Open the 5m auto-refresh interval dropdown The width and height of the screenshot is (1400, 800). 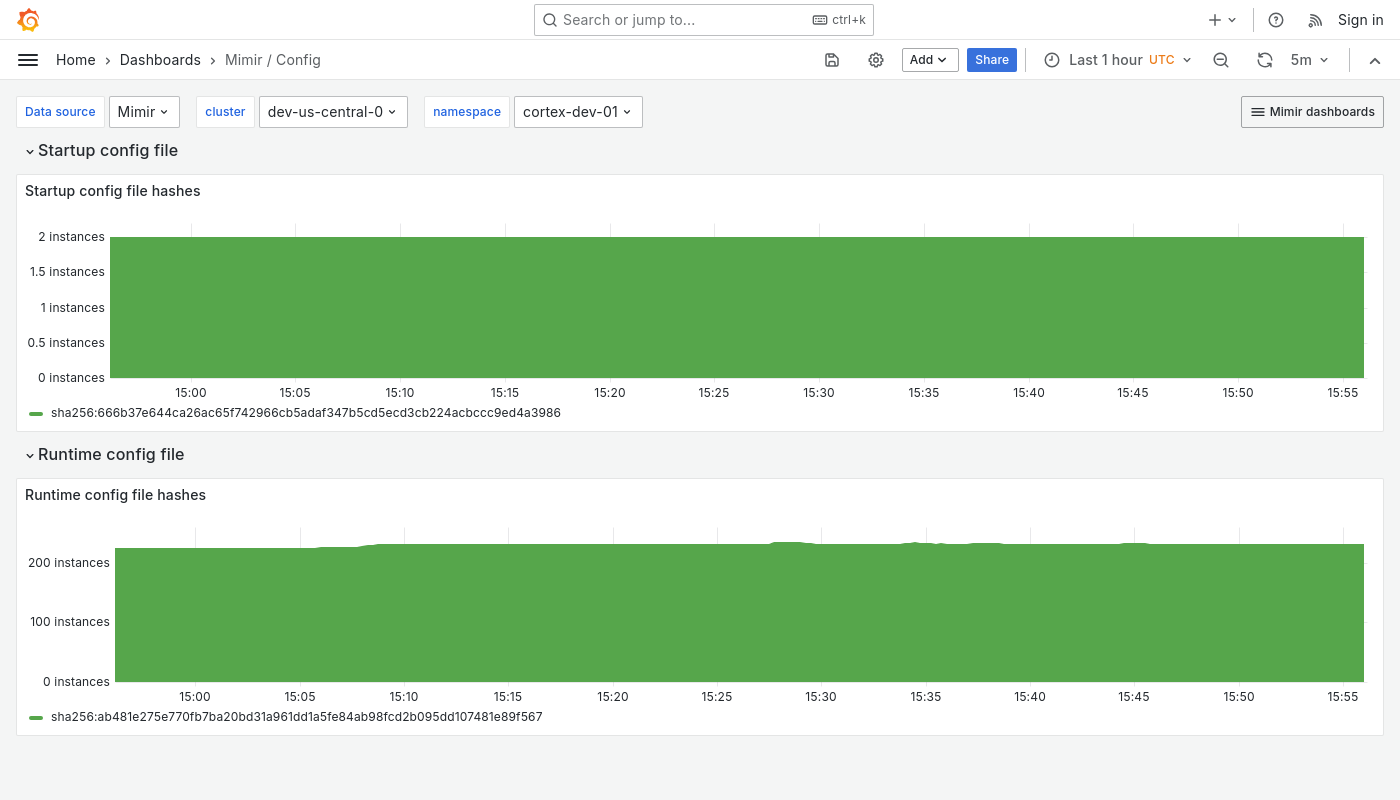tap(1309, 60)
